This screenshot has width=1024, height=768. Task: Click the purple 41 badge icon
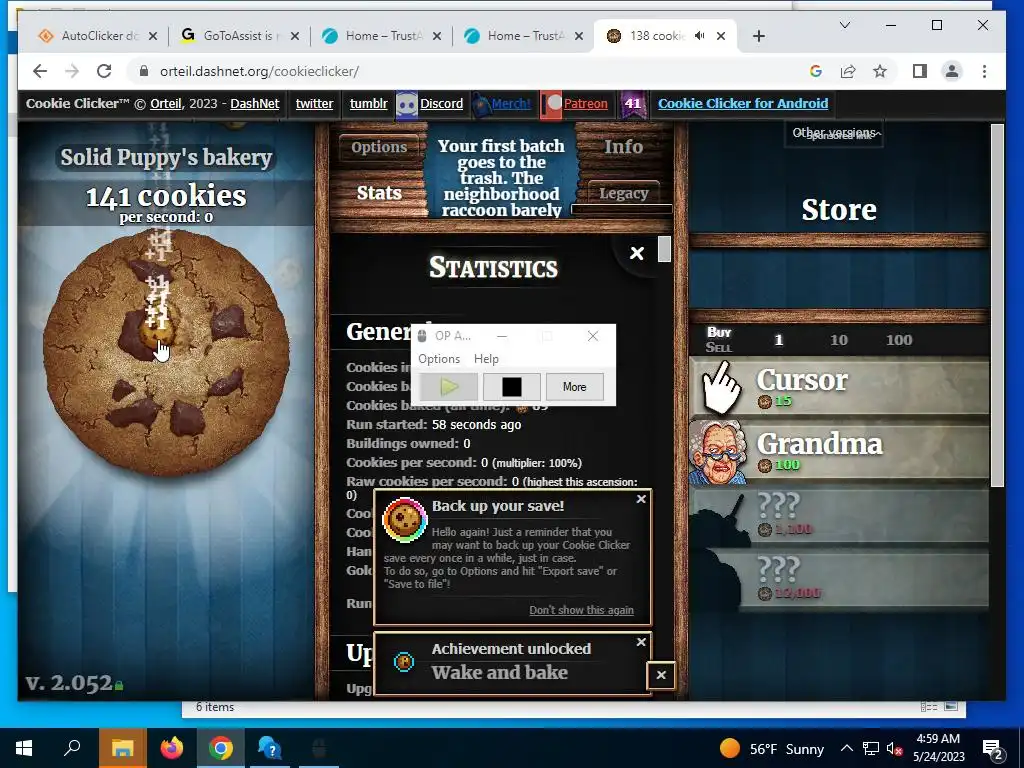(x=633, y=104)
